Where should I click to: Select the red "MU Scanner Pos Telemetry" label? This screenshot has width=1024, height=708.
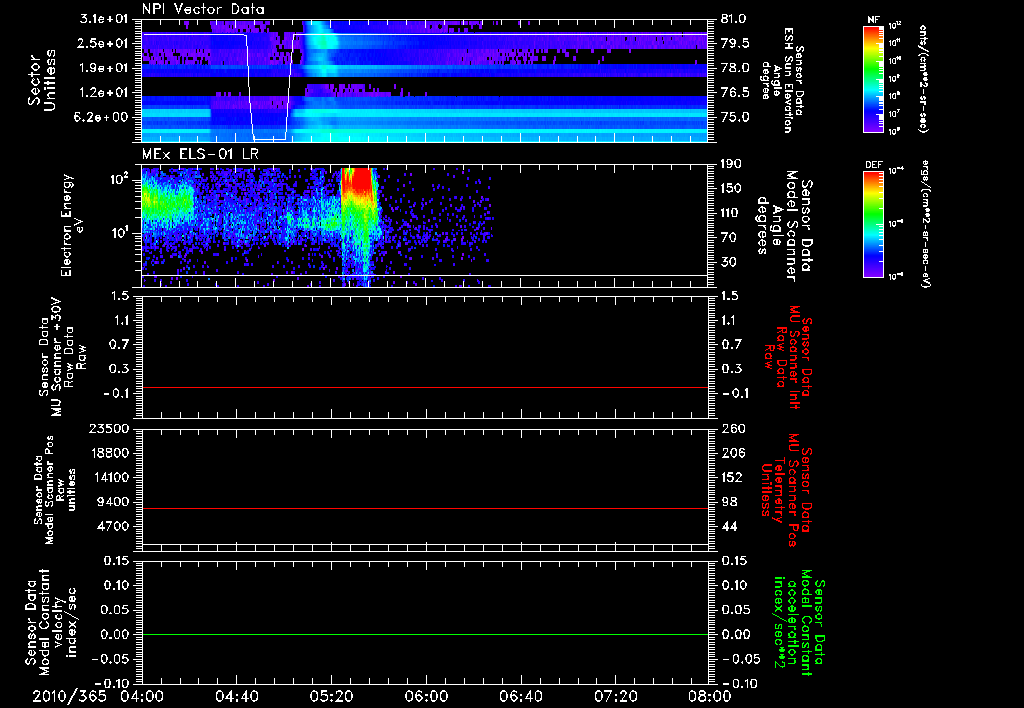point(786,490)
